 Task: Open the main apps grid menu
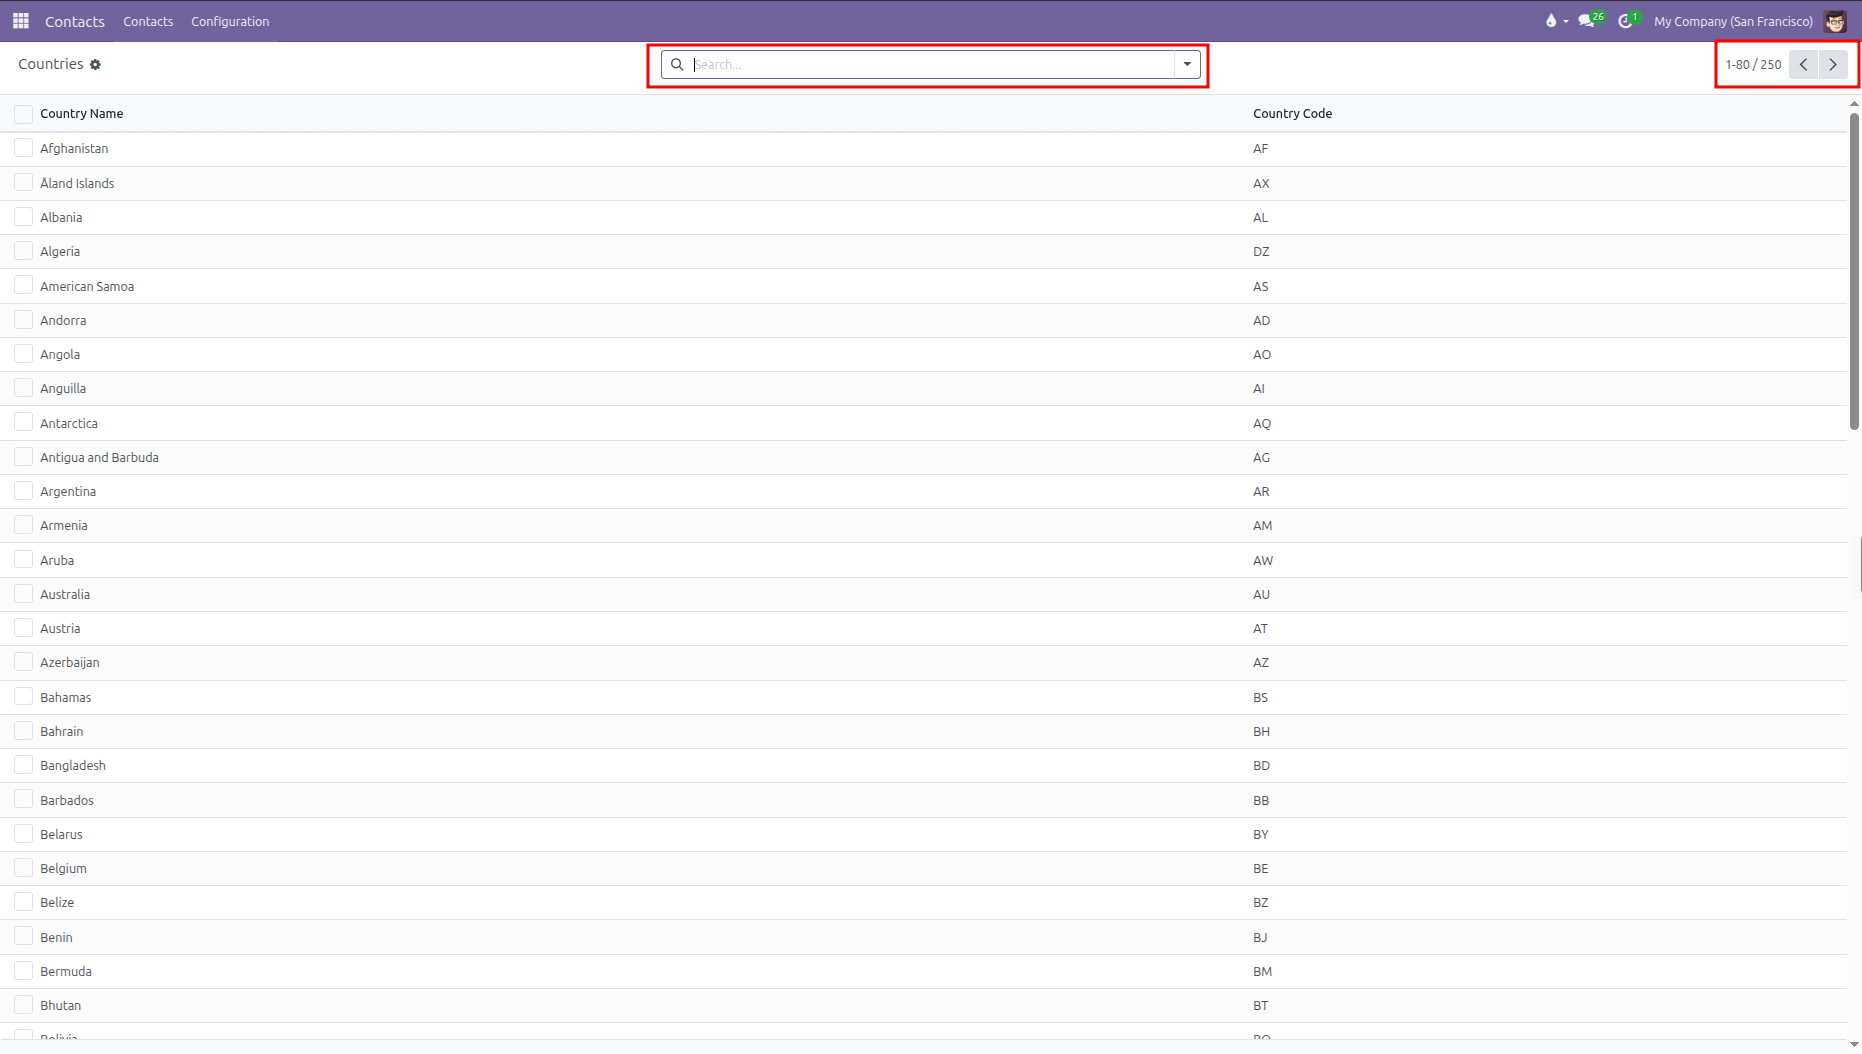pyautogui.click(x=21, y=21)
